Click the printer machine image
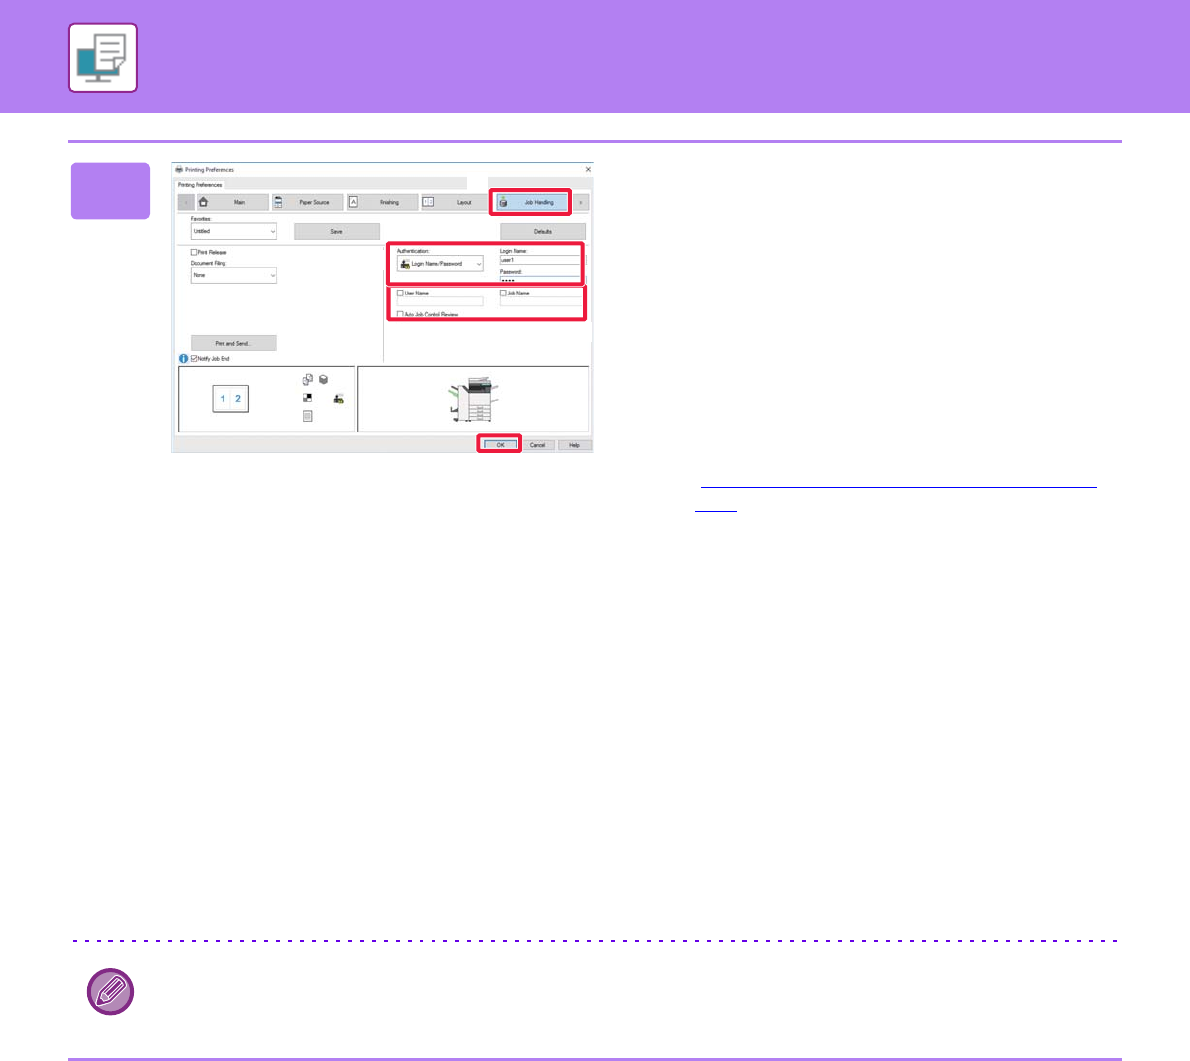Viewport: 1190px width, 1061px height. (x=473, y=399)
